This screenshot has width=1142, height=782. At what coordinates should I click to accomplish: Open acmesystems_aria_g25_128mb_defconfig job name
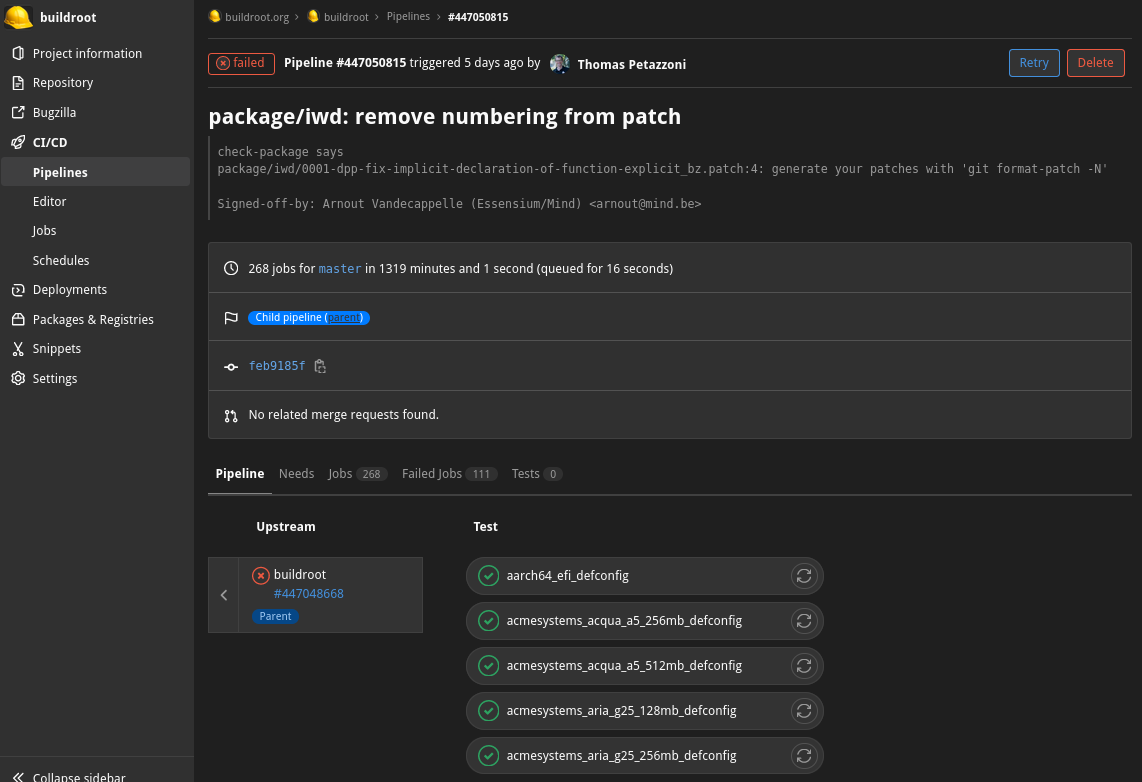point(621,711)
